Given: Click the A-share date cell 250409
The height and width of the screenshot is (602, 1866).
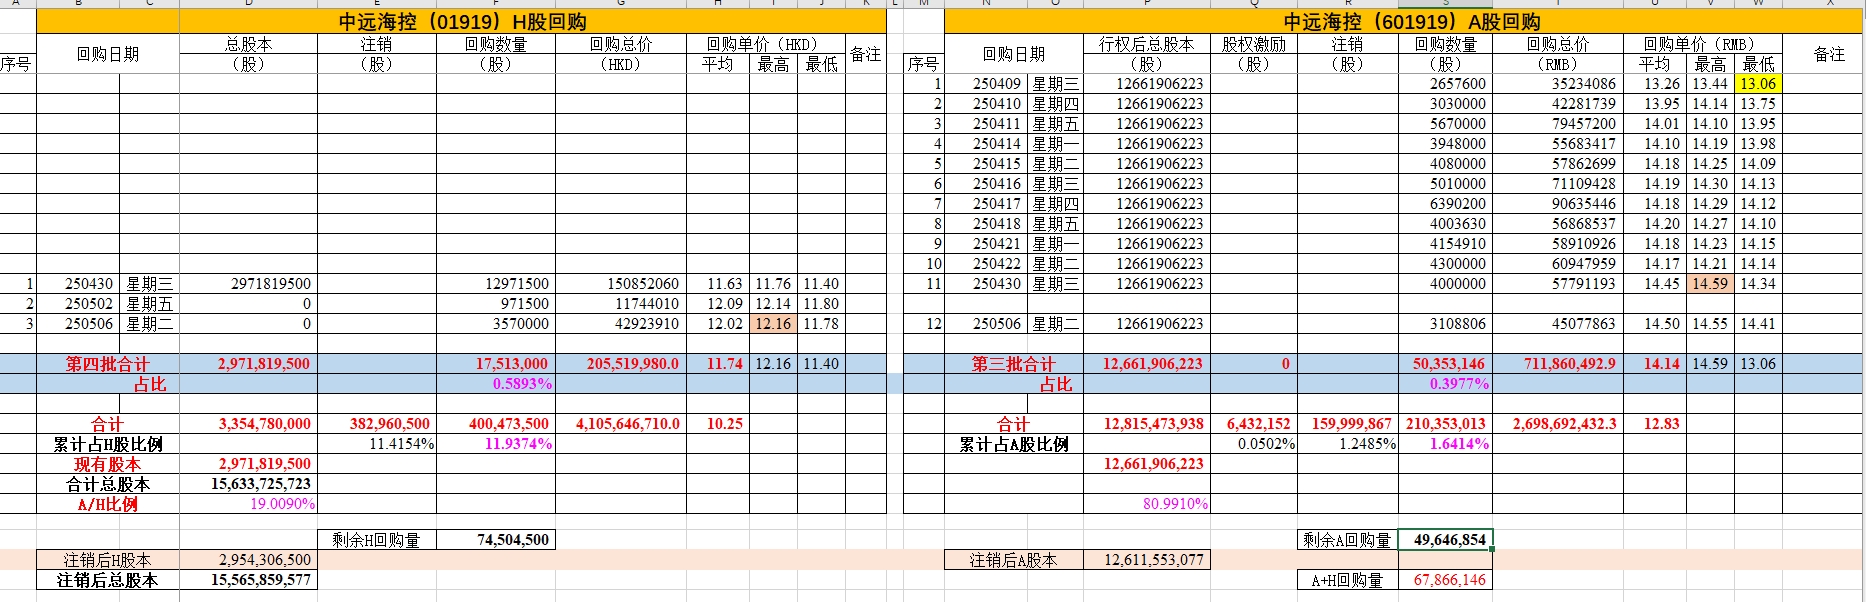Looking at the screenshot, I should pos(986,84).
